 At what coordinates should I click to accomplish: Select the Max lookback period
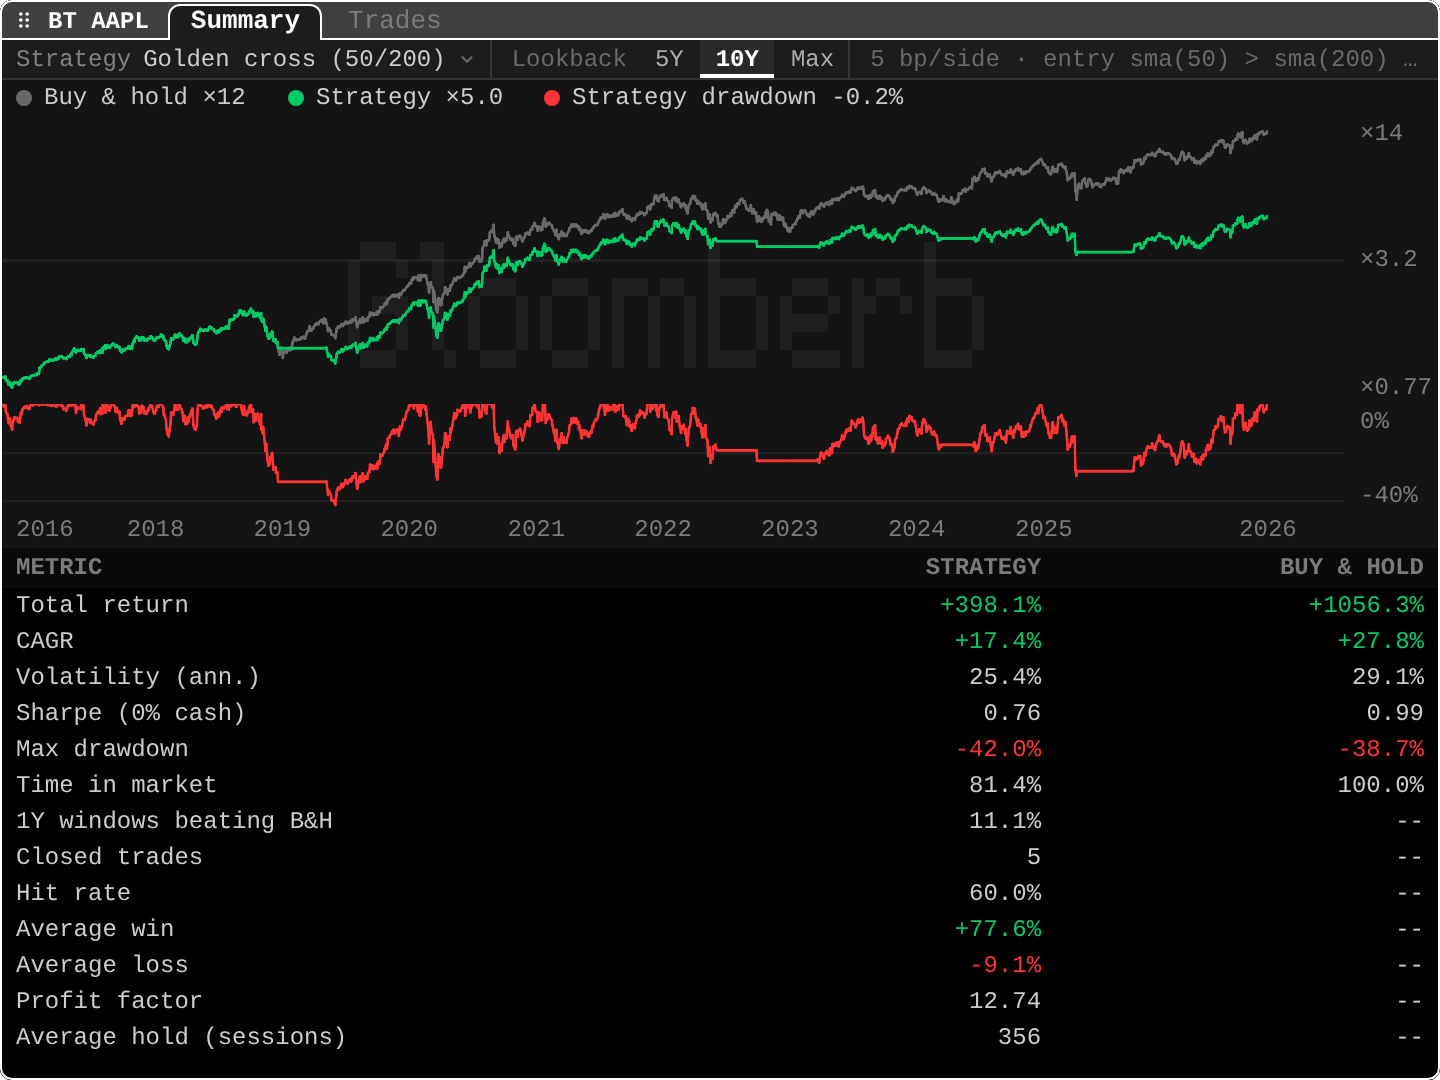coord(812,59)
